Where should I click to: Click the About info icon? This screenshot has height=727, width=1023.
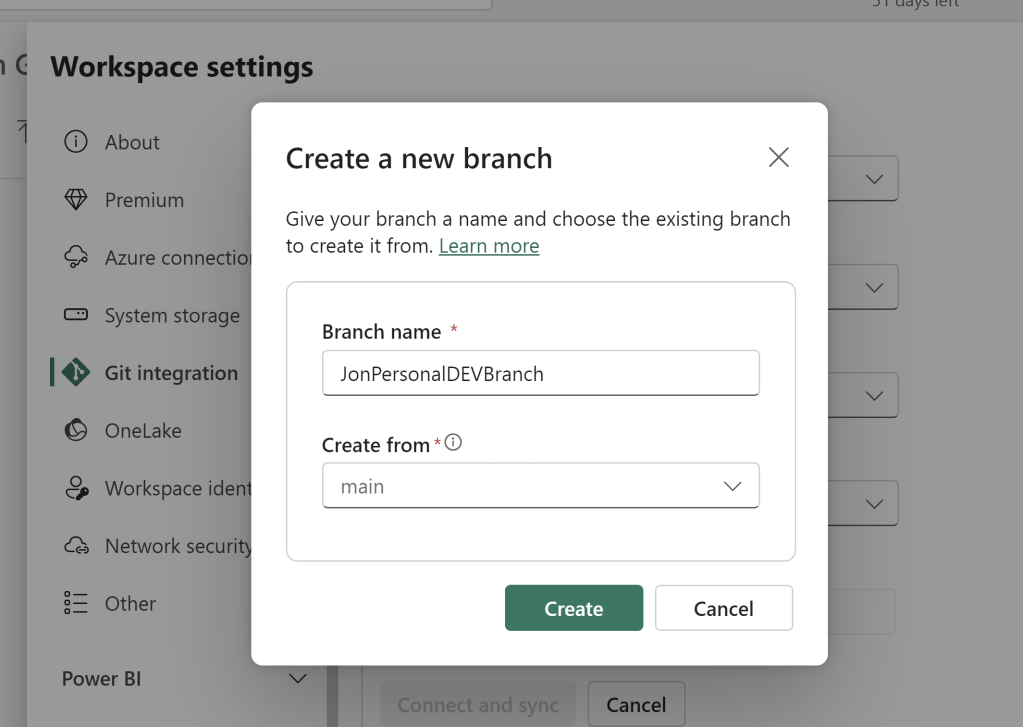click(76, 142)
